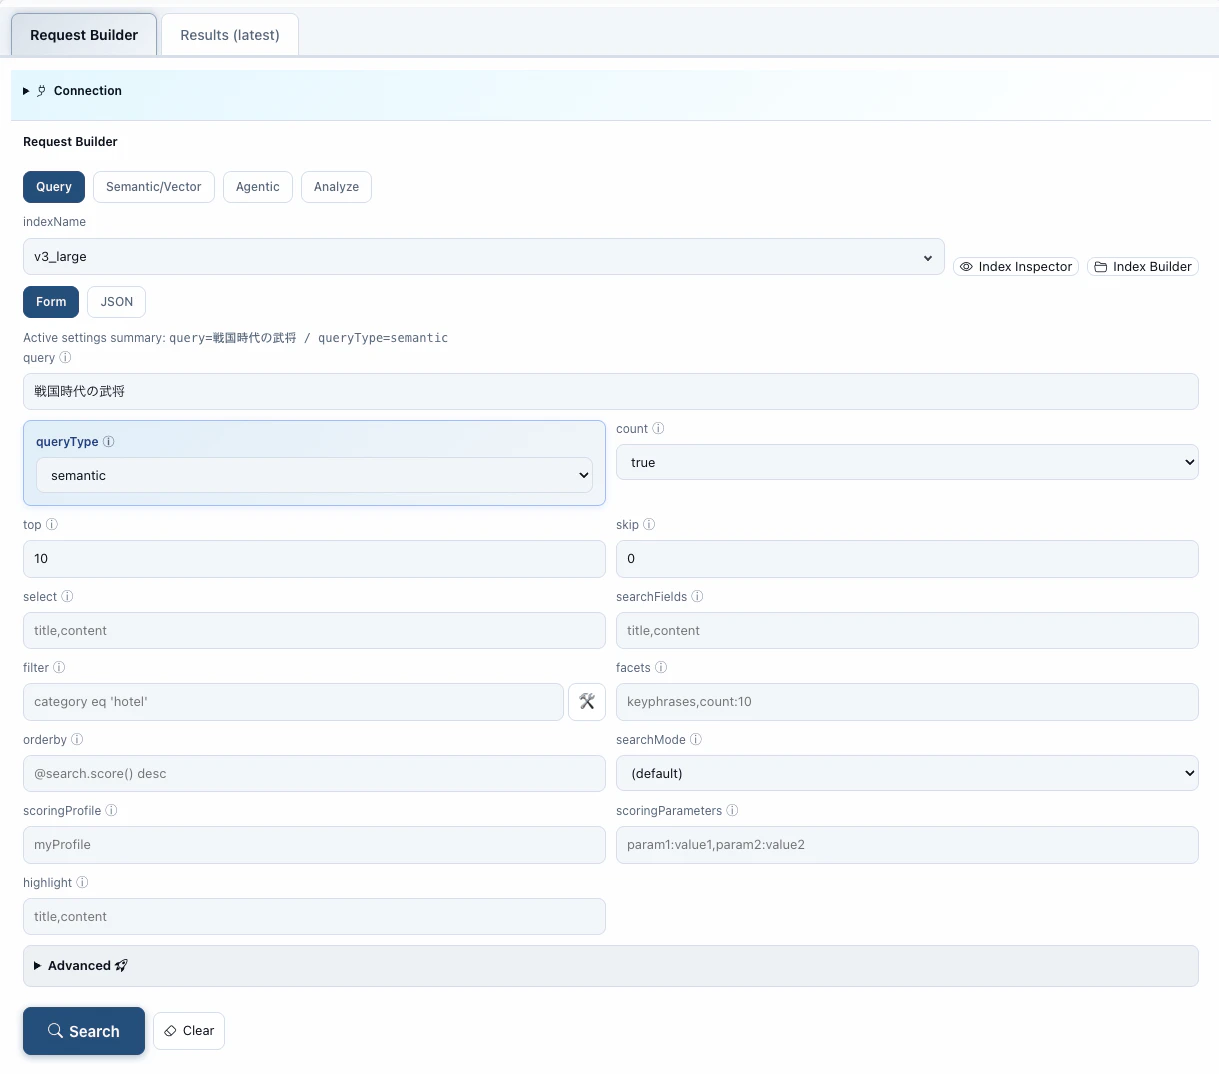The width and height of the screenshot is (1219, 1074).
Task: Switch to Agentic mode
Action: [x=258, y=187]
